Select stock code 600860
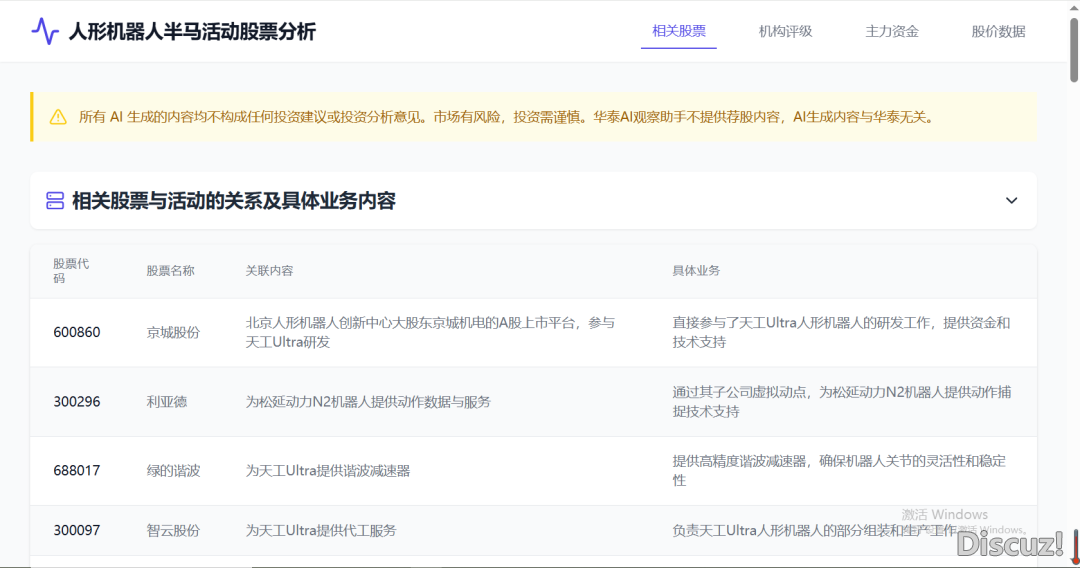Screen dimensions: 1080x568 tap(76, 333)
